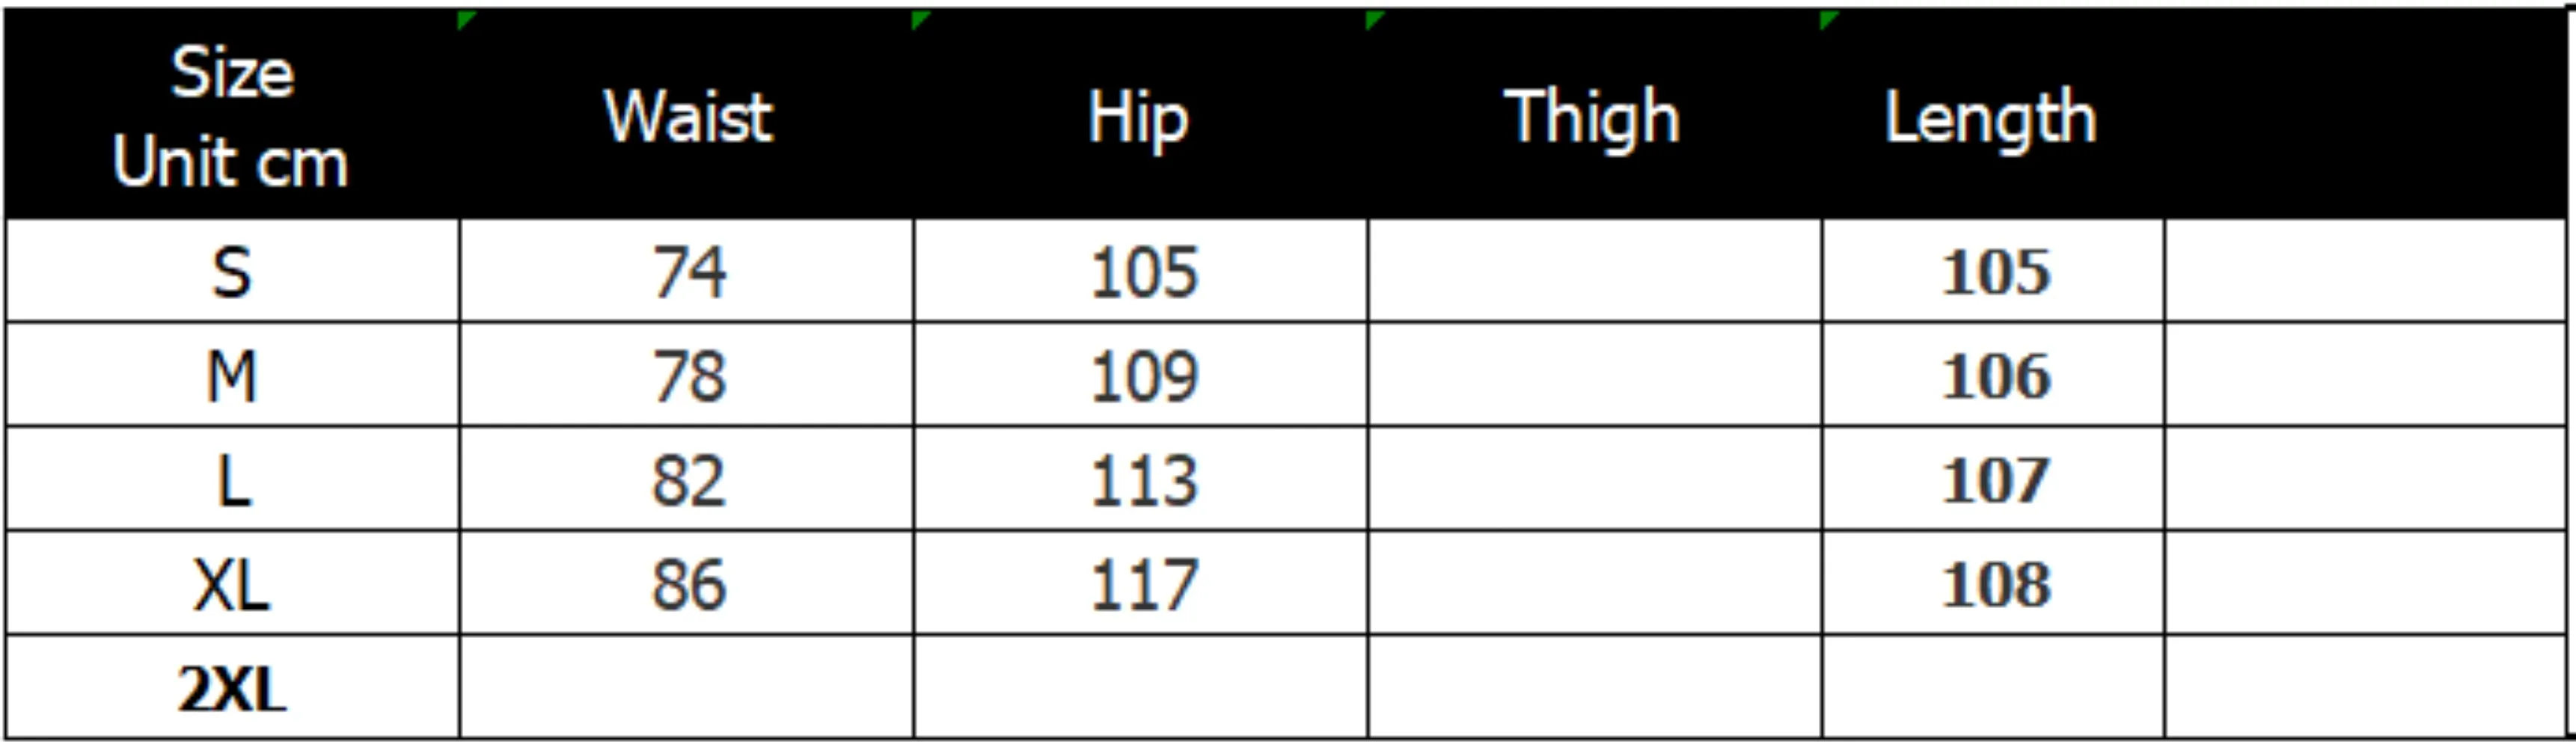Select the Waist column header text
2576x748 pixels.
[688, 117]
